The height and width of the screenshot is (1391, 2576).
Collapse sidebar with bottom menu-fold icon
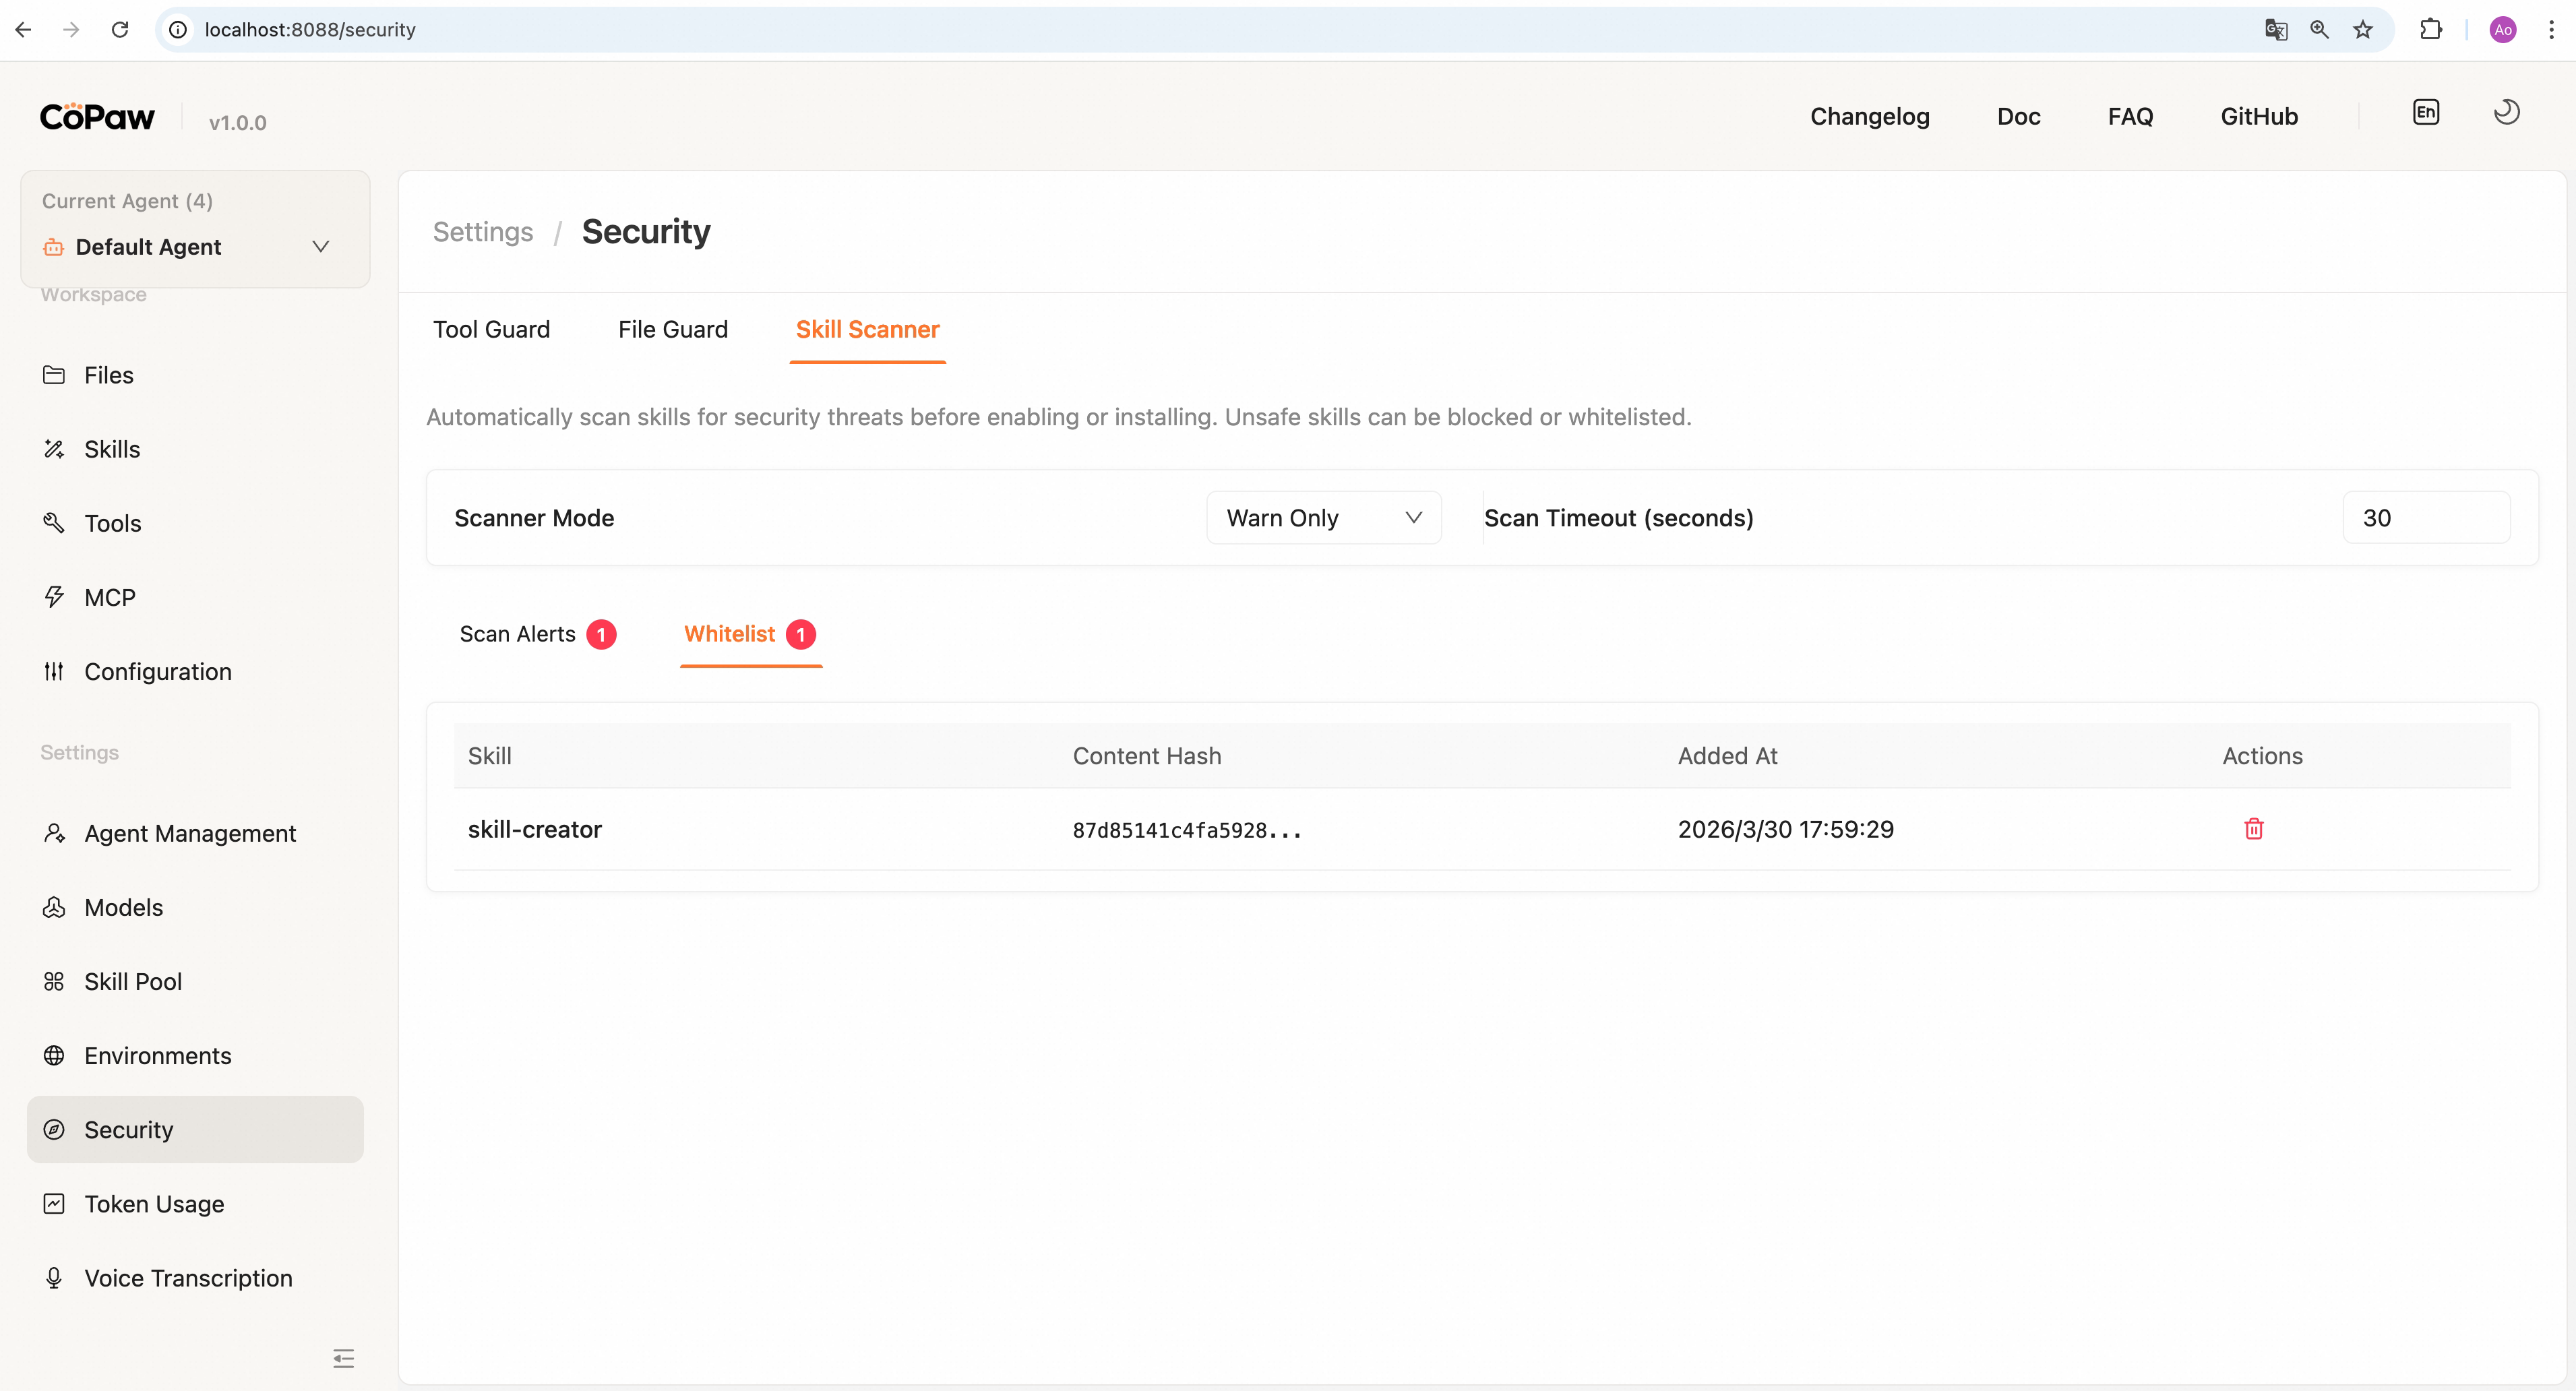343,1358
